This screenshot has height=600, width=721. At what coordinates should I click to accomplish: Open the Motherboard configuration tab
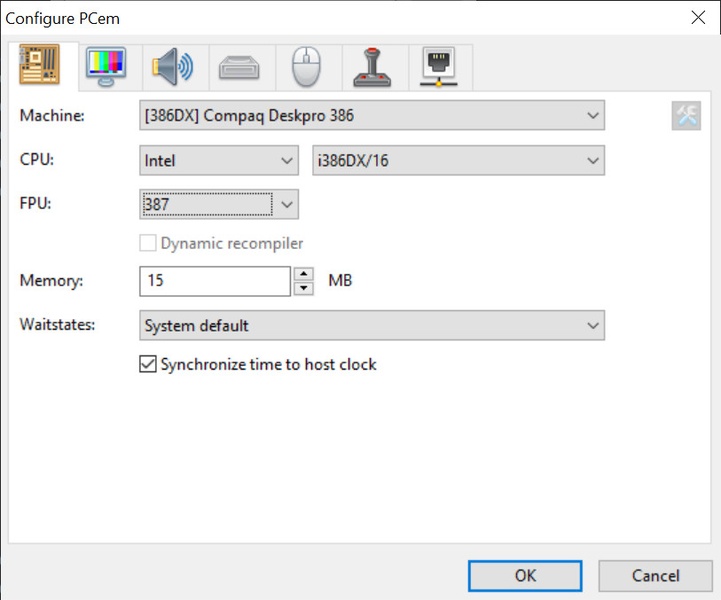[40, 67]
